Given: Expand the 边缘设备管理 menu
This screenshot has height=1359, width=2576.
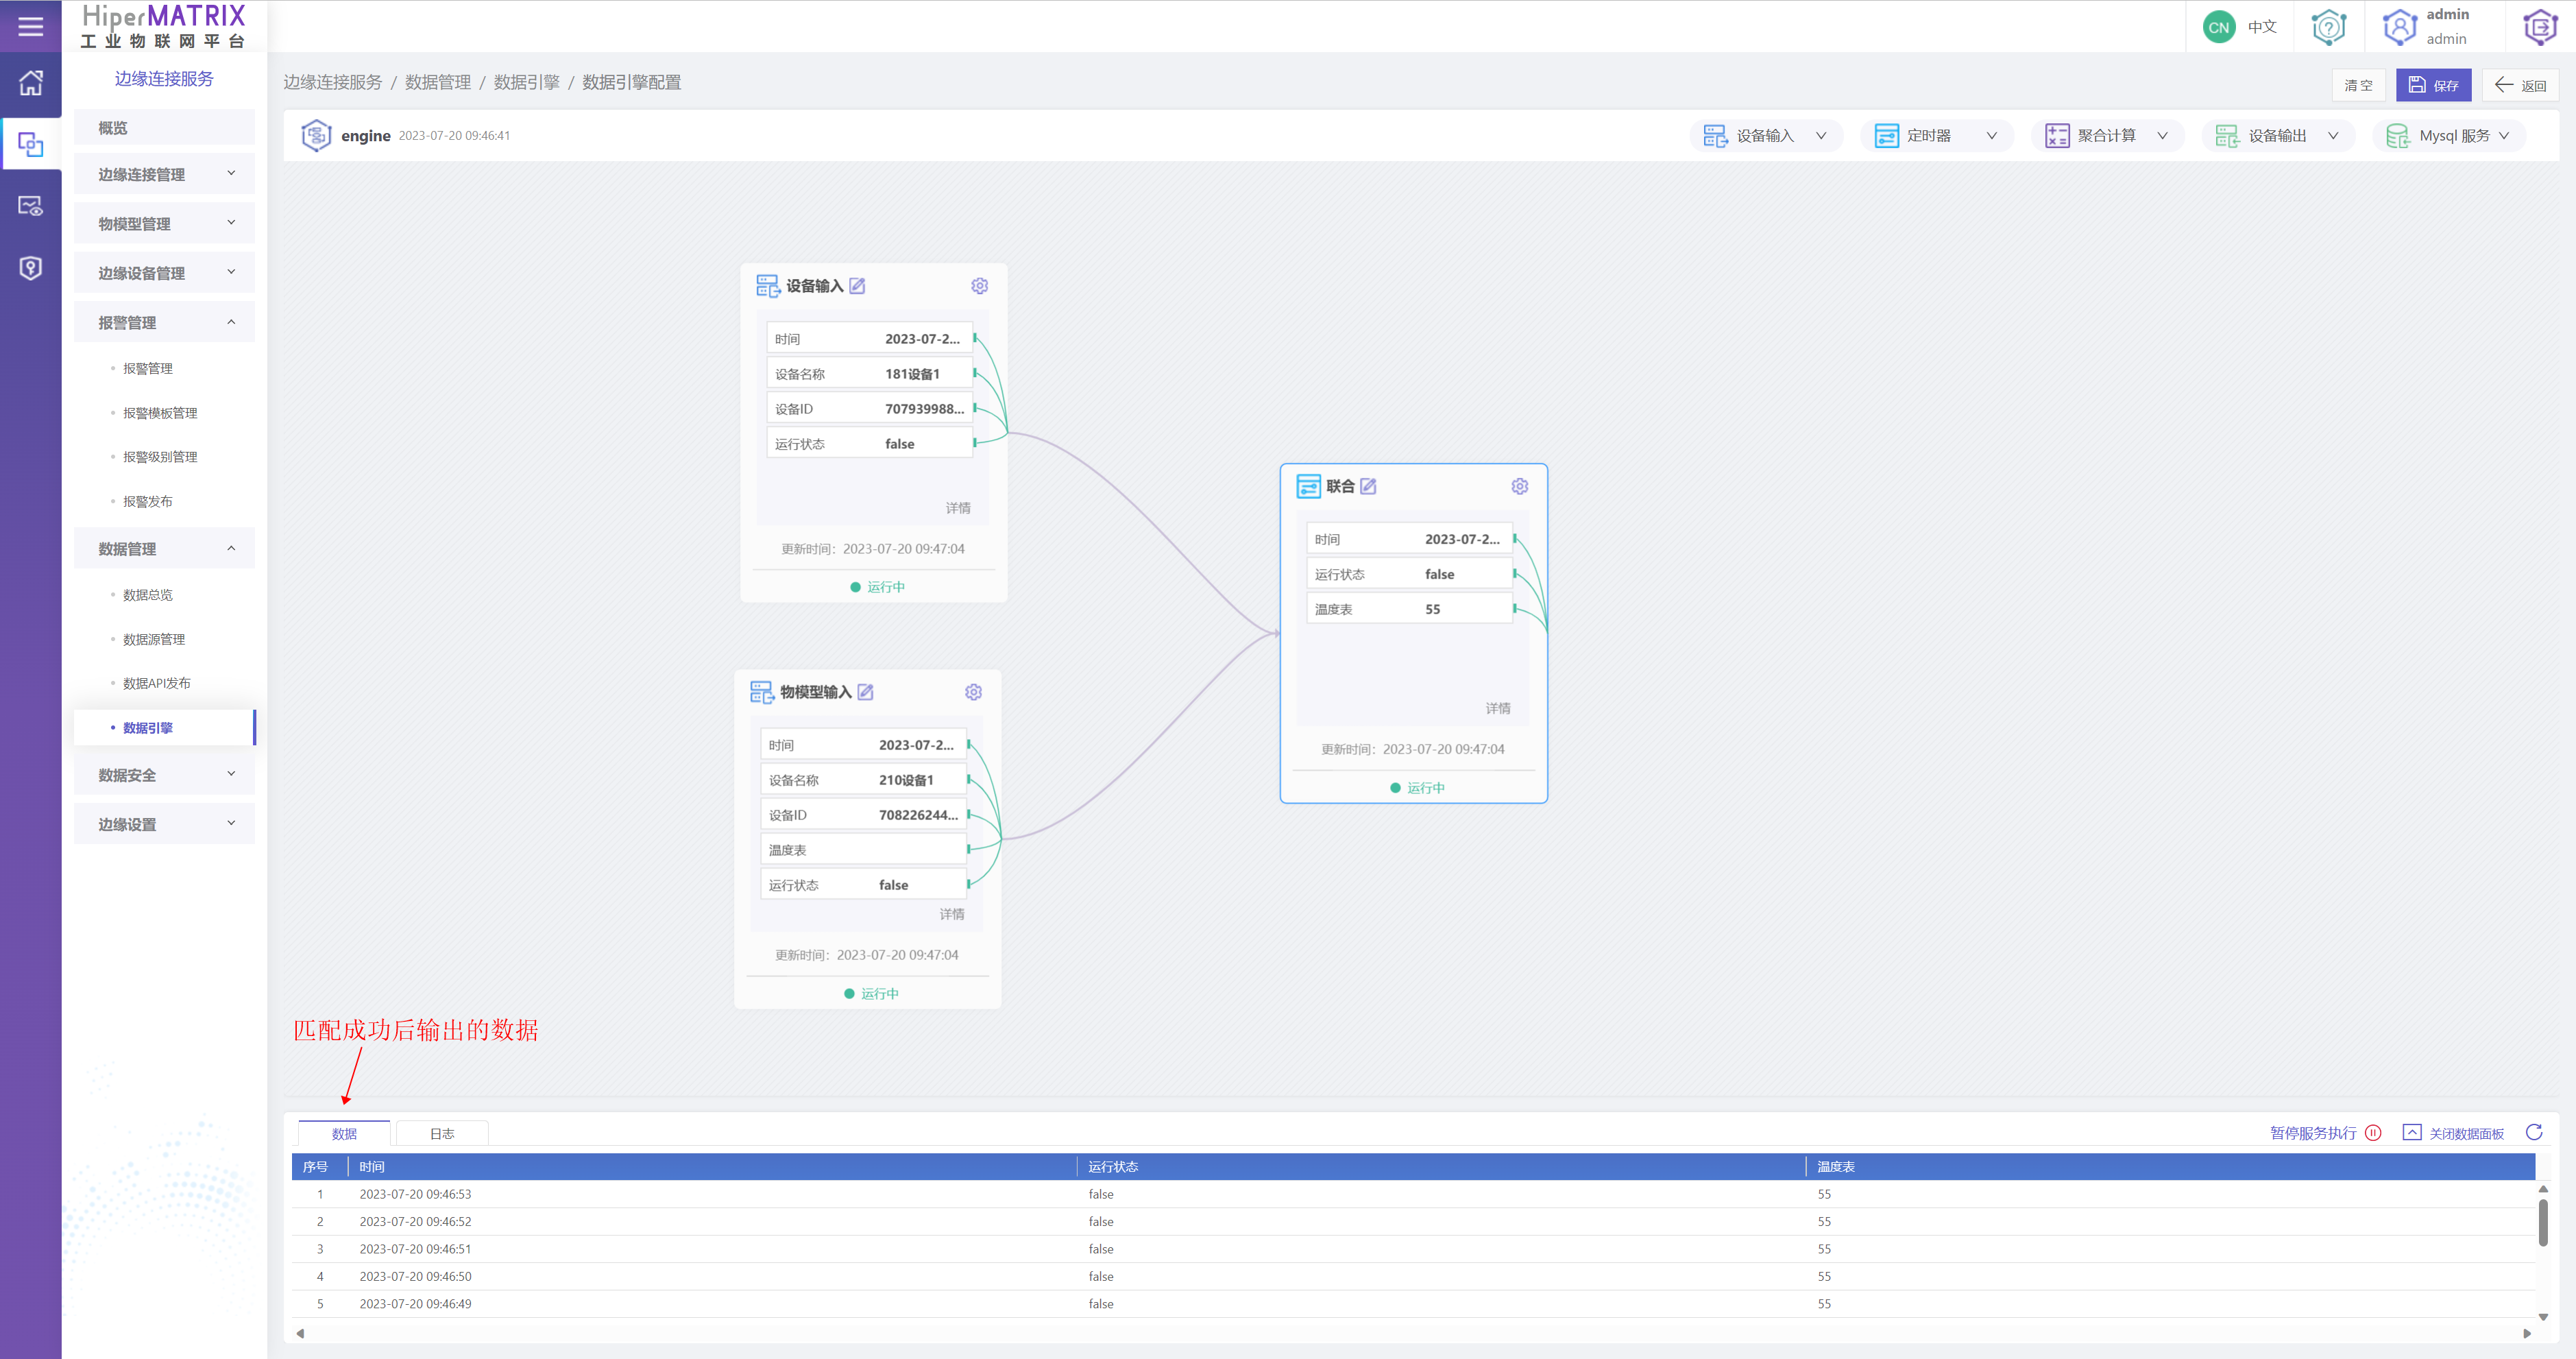Looking at the screenshot, I should pos(164,272).
